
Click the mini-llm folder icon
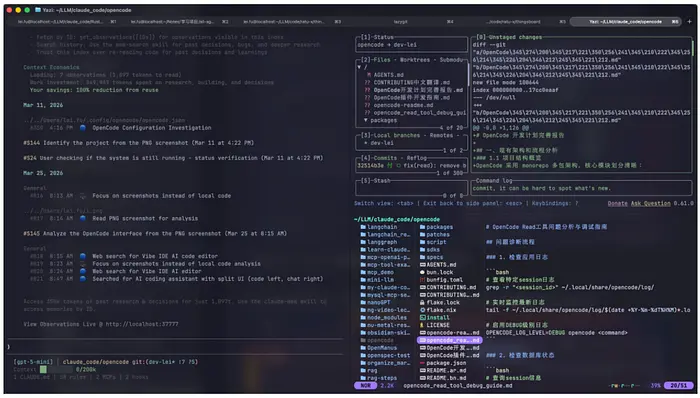pyautogui.click(x=363, y=280)
